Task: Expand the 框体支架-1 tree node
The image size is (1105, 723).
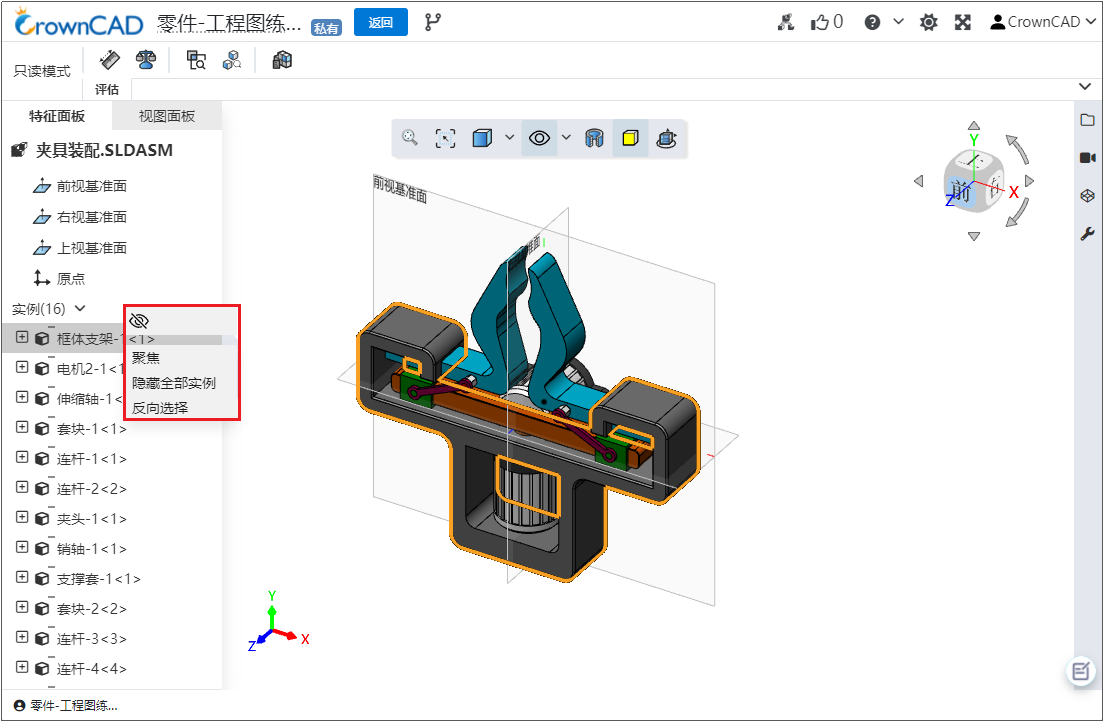Action: (x=22, y=337)
